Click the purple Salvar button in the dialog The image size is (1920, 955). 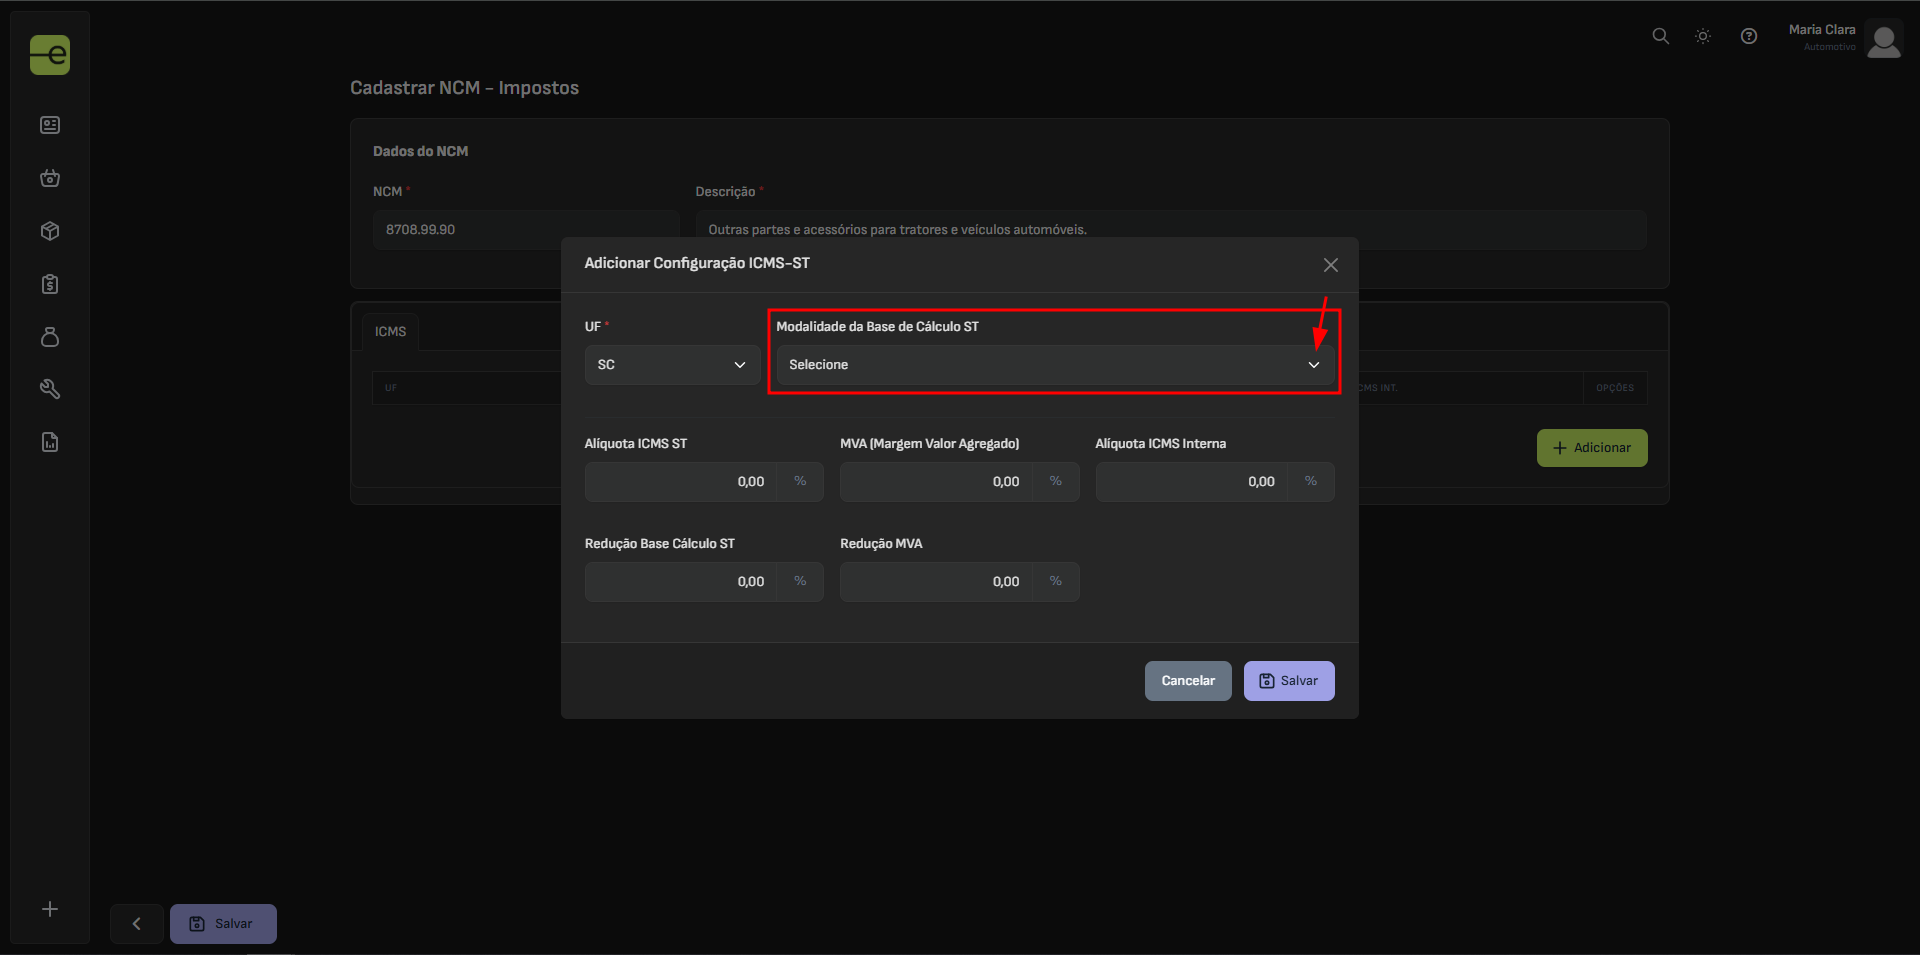(1288, 681)
